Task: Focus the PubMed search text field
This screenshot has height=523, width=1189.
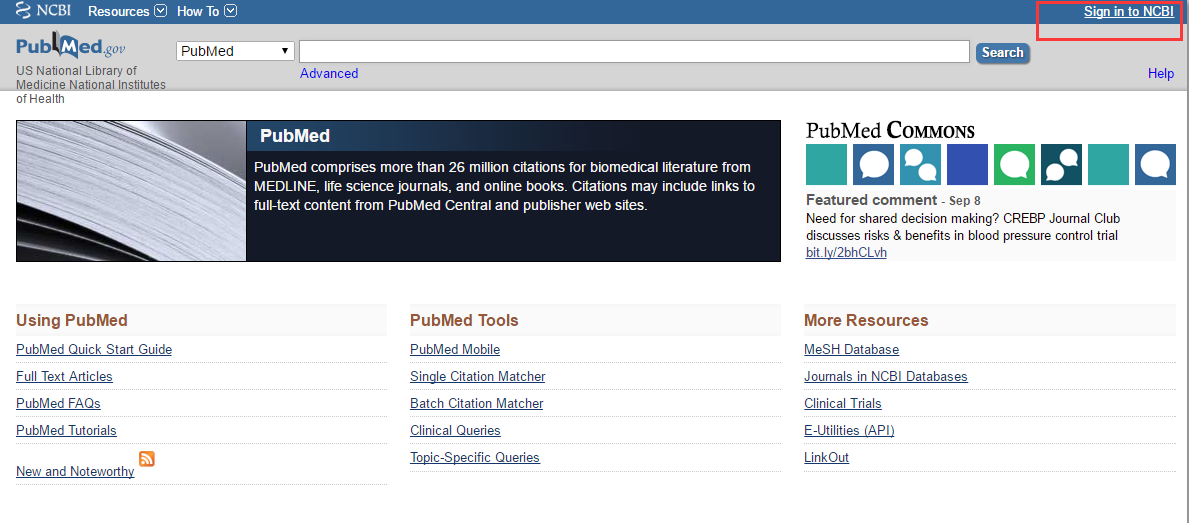Action: (x=634, y=52)
